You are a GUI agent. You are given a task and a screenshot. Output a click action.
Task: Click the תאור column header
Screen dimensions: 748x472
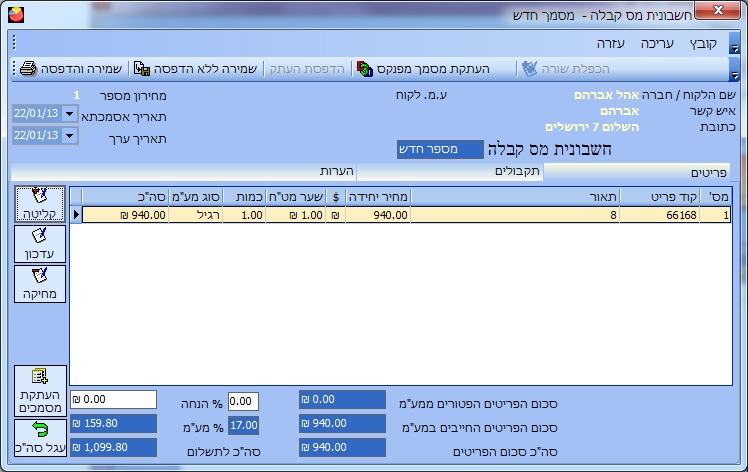pos(515,197)
